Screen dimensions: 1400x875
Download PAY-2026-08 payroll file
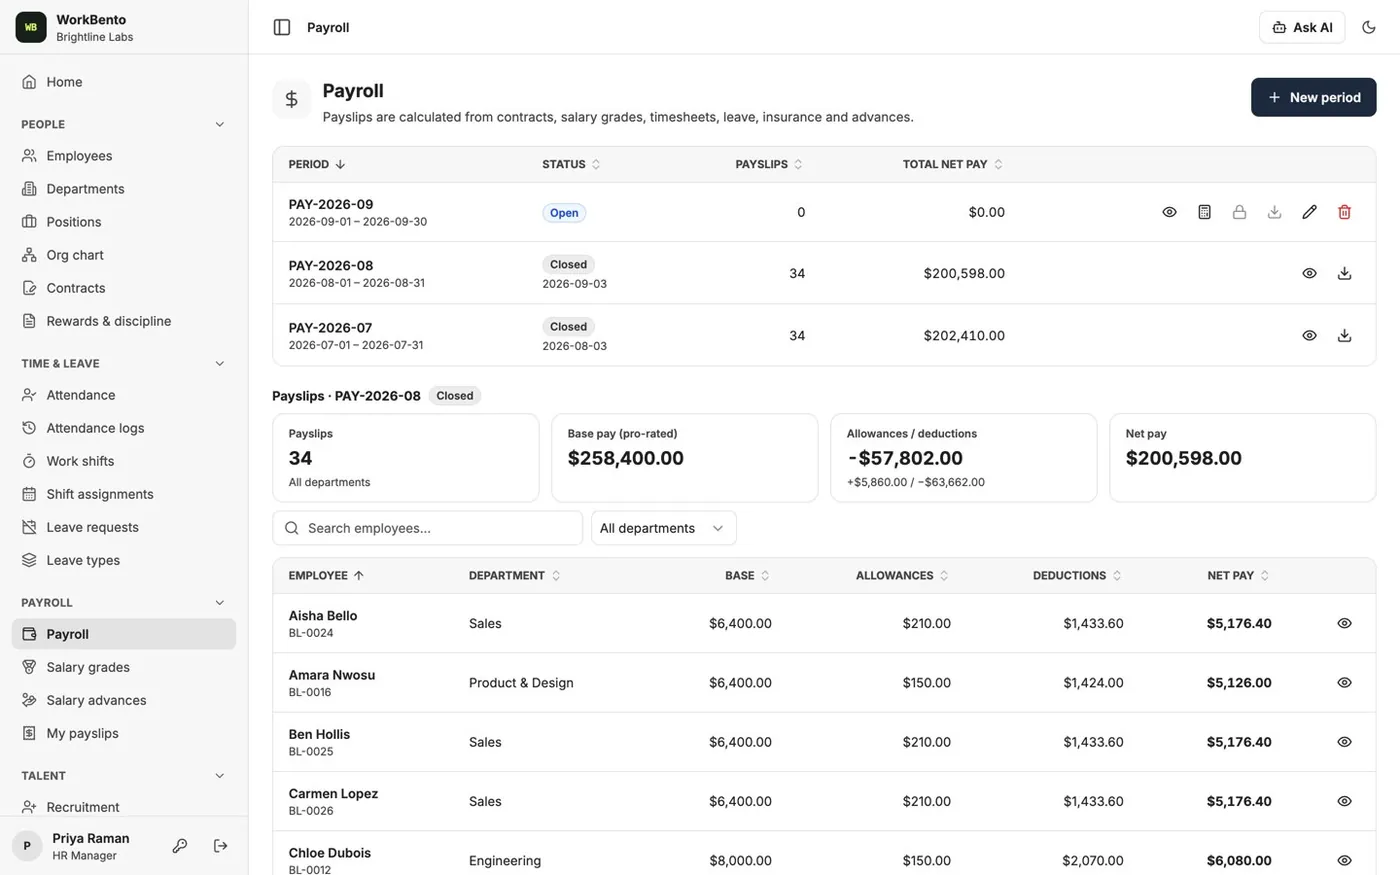click(1344, 273)
